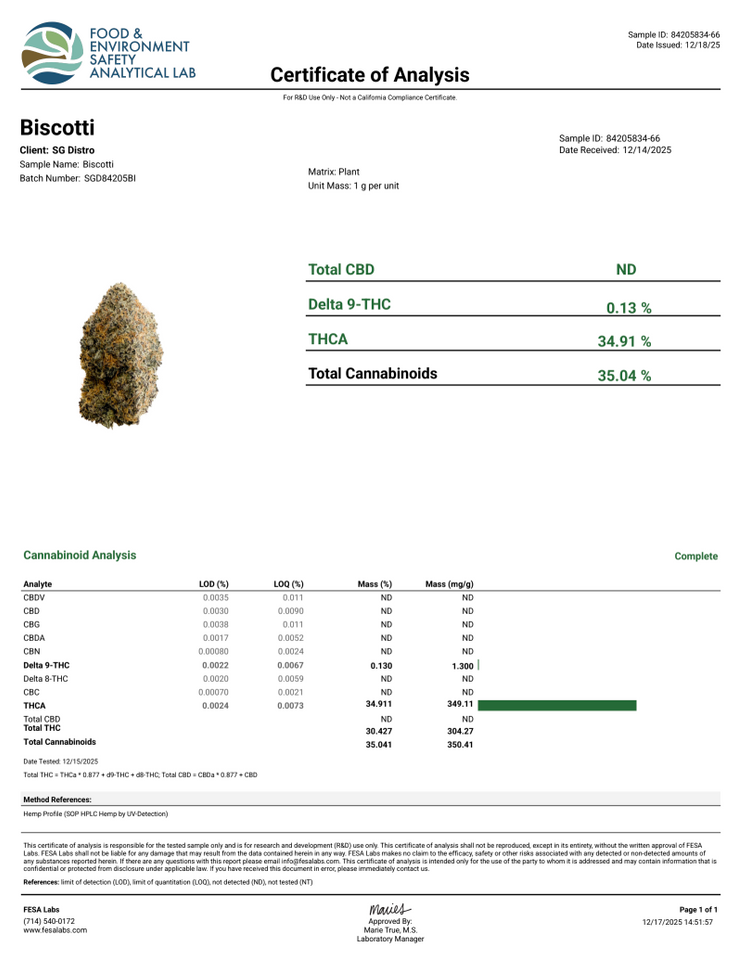Image resolution: width=737 pixels, height=960 pixels.
Task: Click the 0.13 % summary value
Action: [629, 308]
